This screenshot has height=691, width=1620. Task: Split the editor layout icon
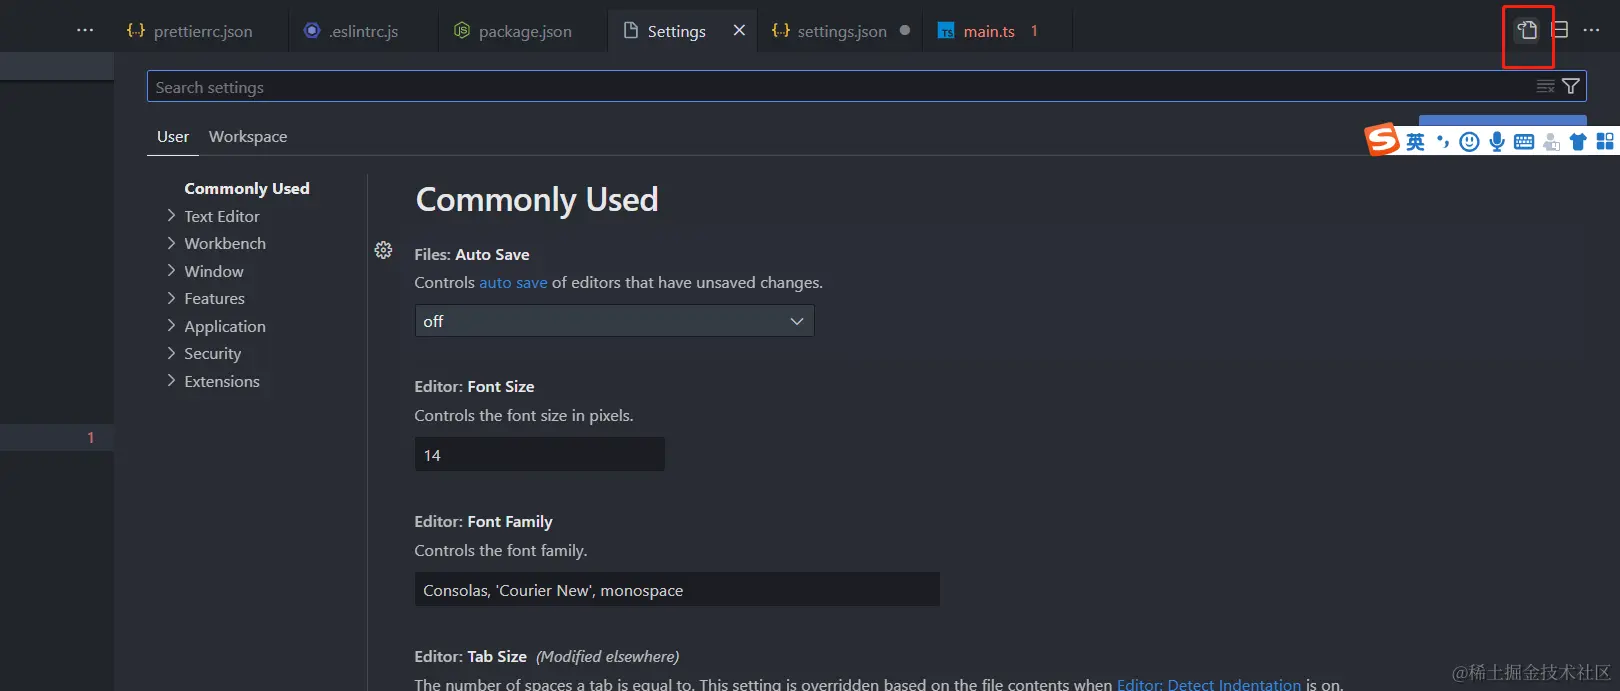(1560, 30)
